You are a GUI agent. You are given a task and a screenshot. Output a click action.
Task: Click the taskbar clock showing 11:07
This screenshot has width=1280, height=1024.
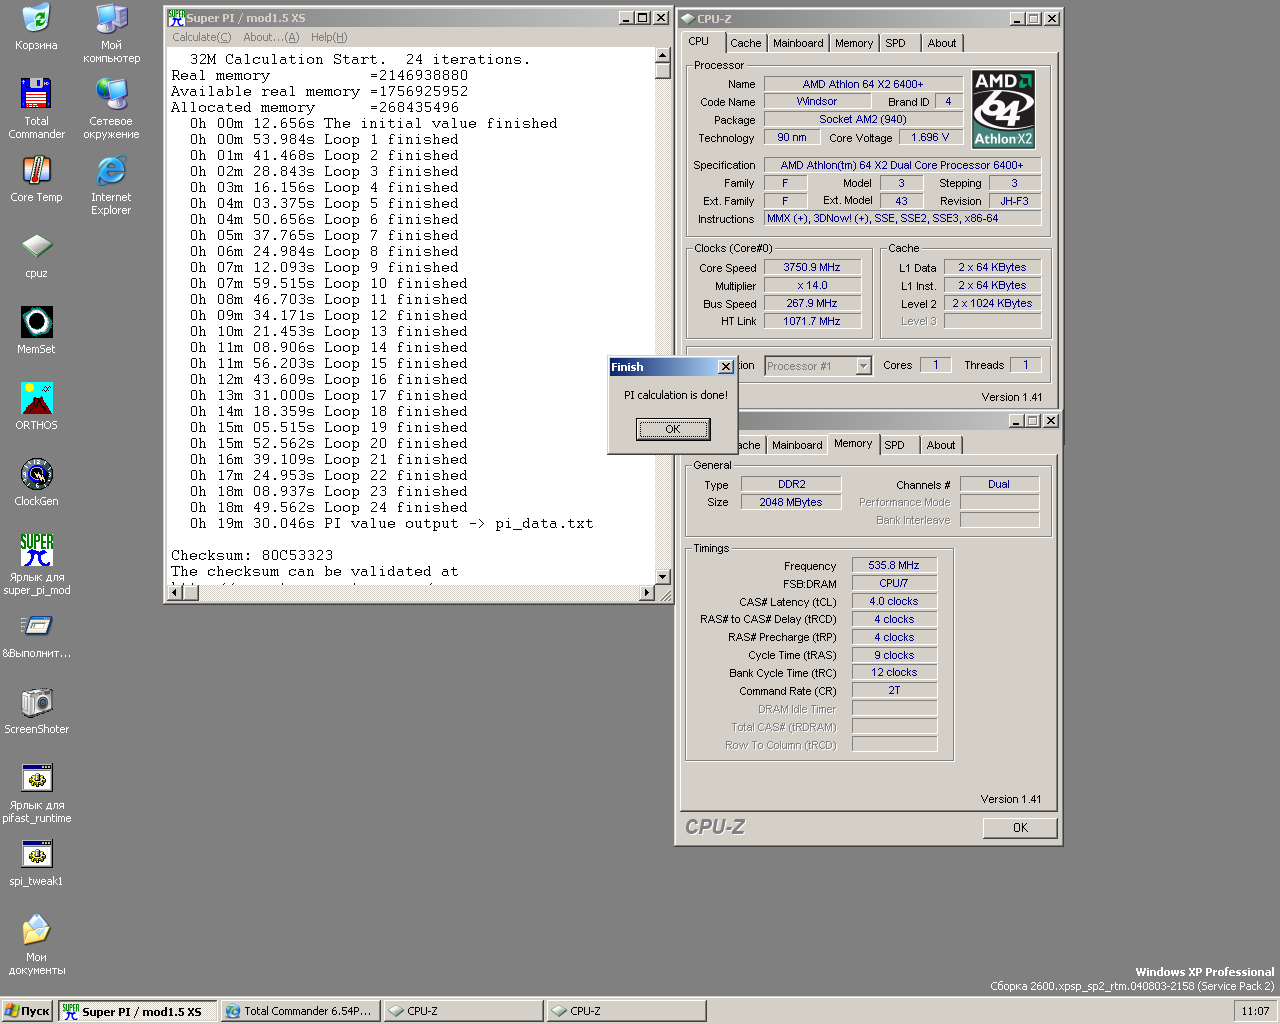click(x=1255, y=1011)
